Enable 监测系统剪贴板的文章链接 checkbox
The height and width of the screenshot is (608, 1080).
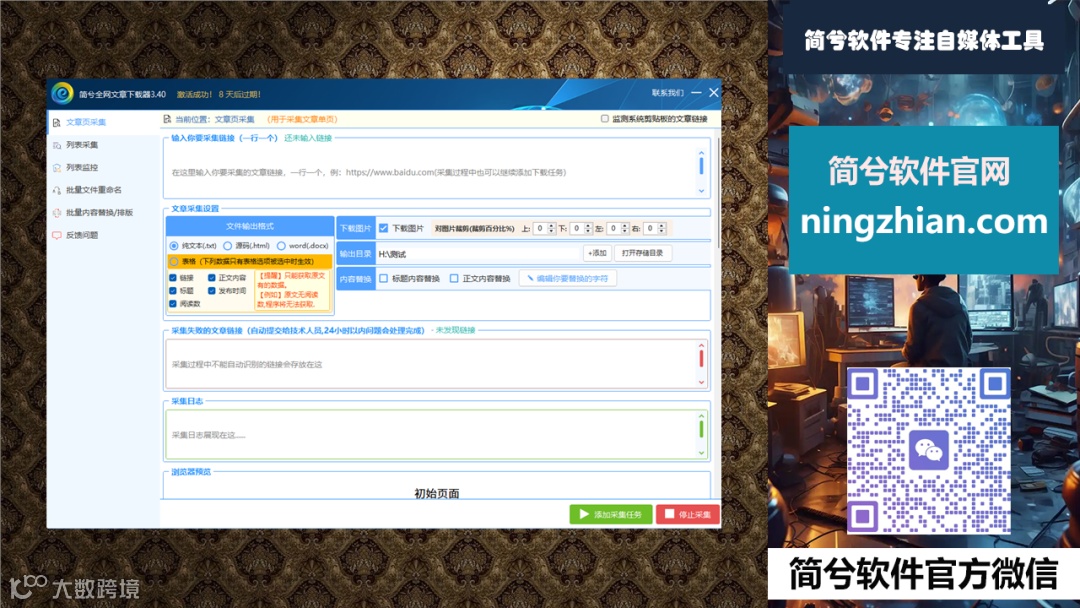(605, 119)
